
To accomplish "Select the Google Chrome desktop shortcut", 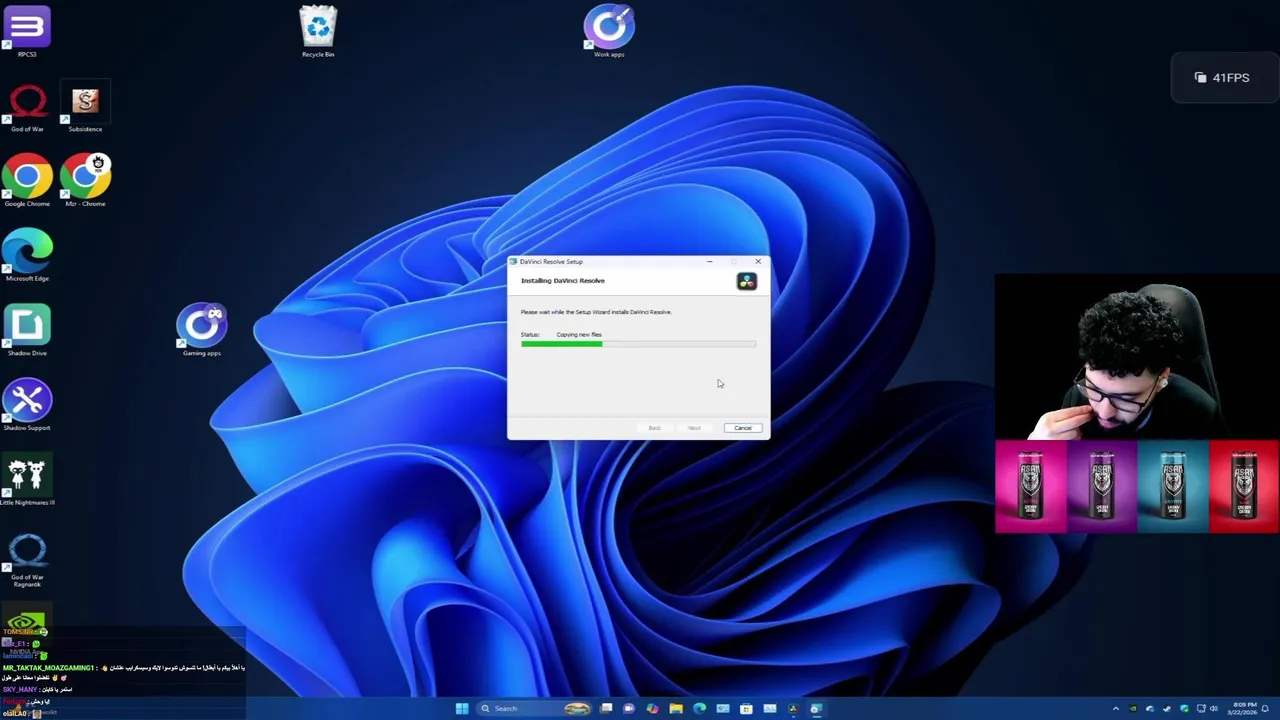I will (27, 180).
